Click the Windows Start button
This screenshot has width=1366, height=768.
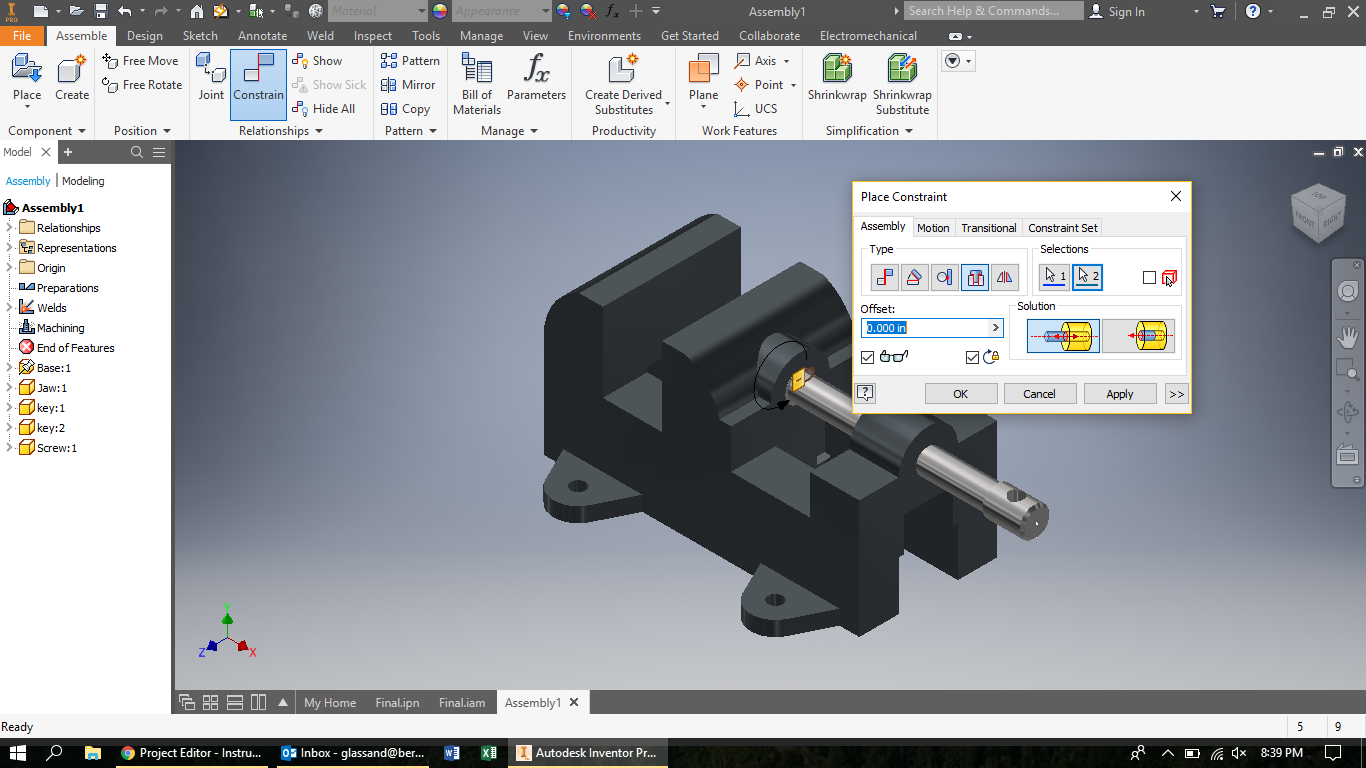[17, 753]
